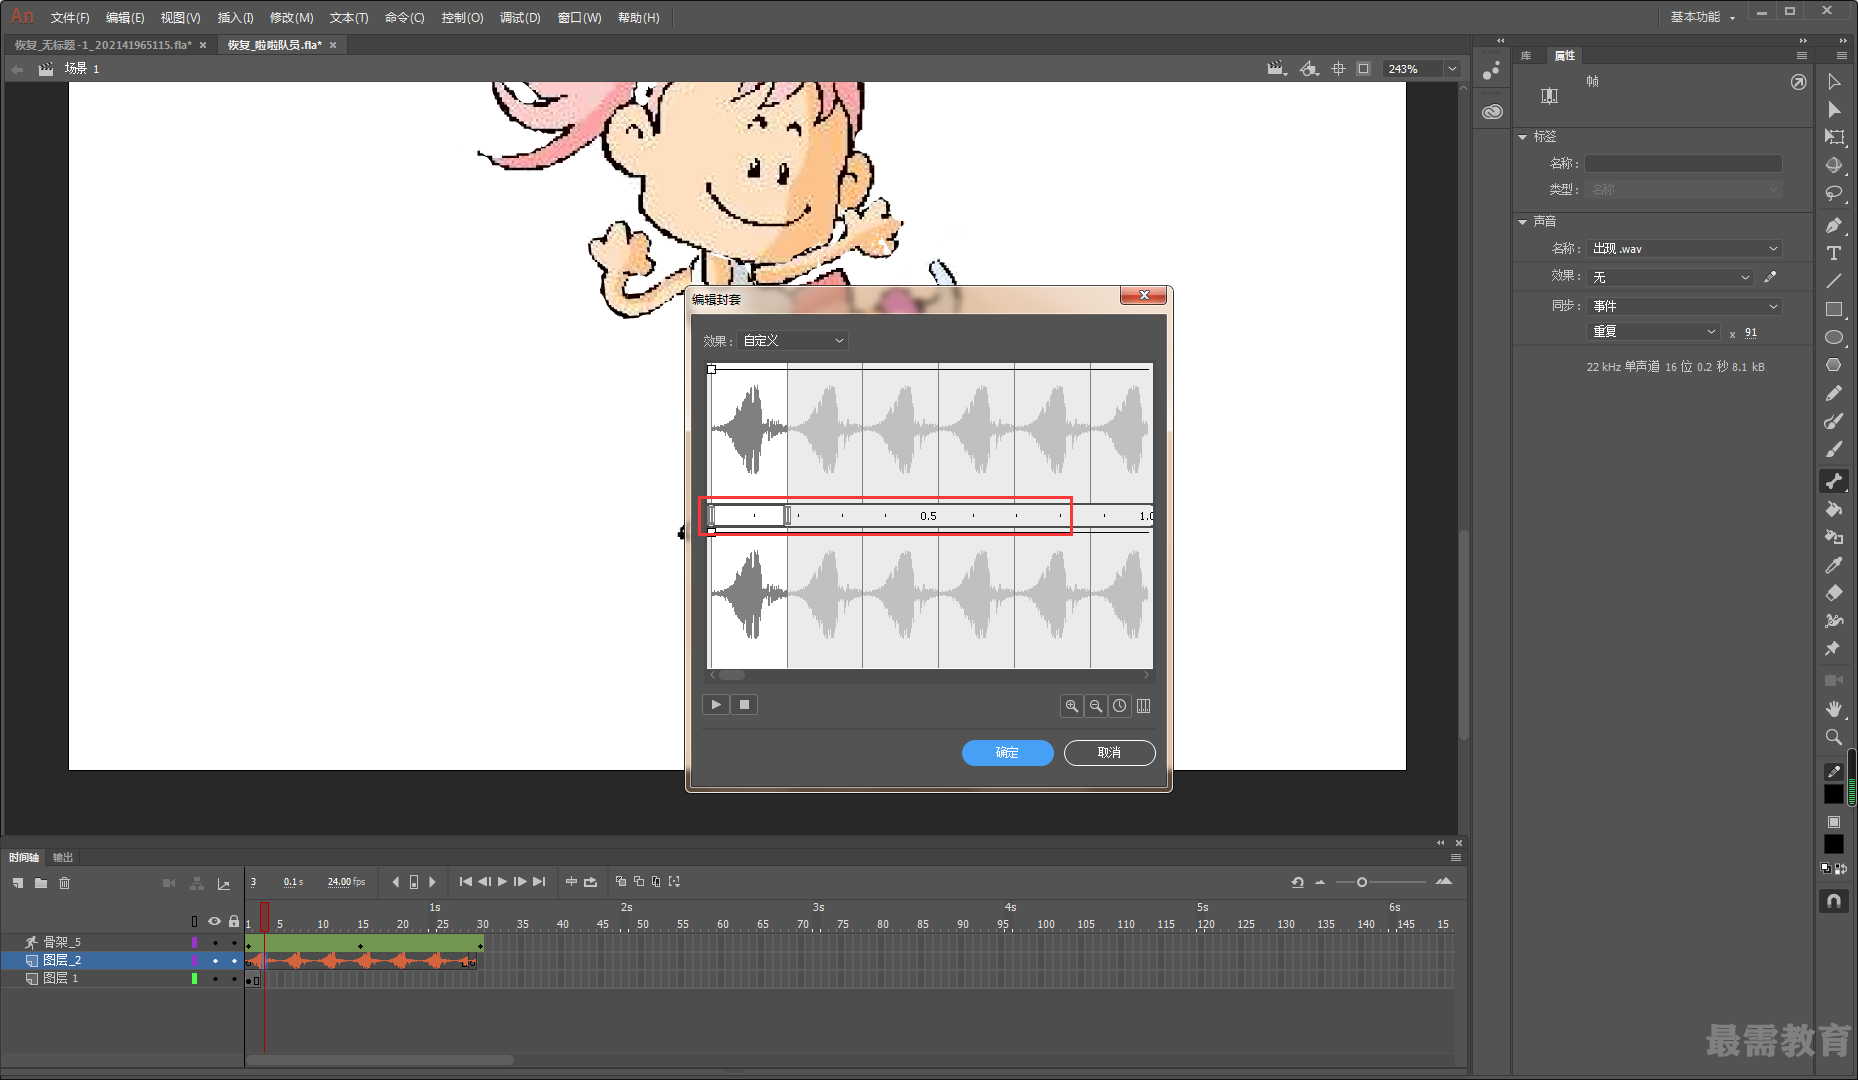
Task: Select the Text tool
Action: 1834,253
